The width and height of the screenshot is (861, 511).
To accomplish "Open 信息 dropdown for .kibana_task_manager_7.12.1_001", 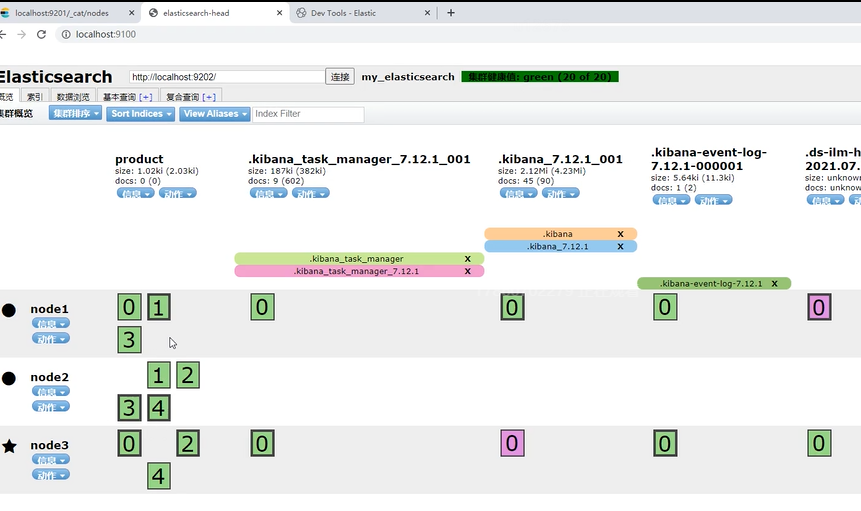I will click(269, 193).
